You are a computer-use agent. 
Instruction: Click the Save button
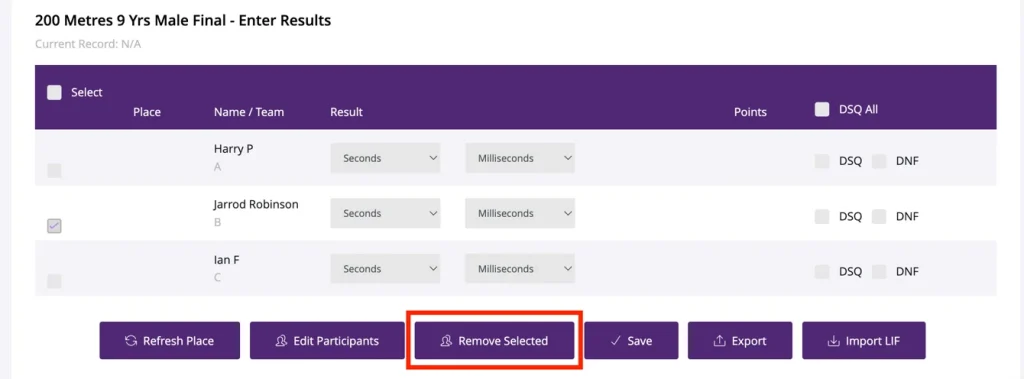[x=631, y=340]
